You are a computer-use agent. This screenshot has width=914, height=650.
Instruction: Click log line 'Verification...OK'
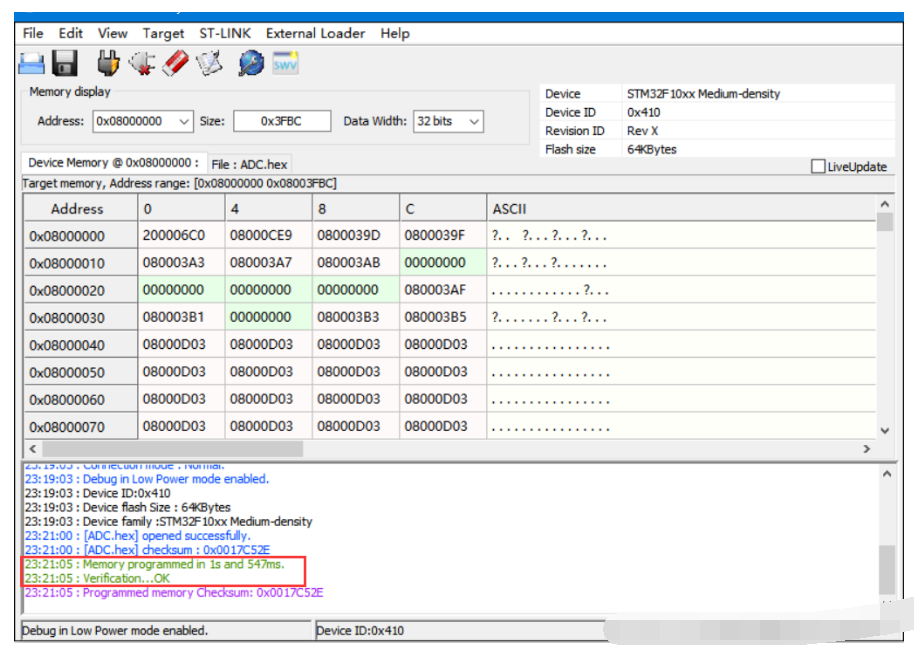coord(97,578)
